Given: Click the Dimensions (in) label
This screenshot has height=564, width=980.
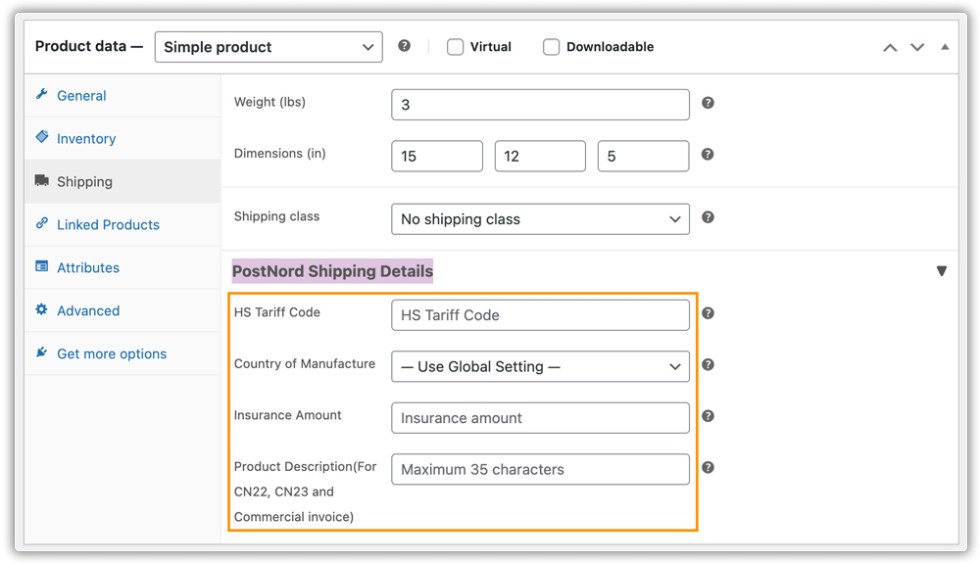Looking at the screenshot, I should click(x=279, y=153).
